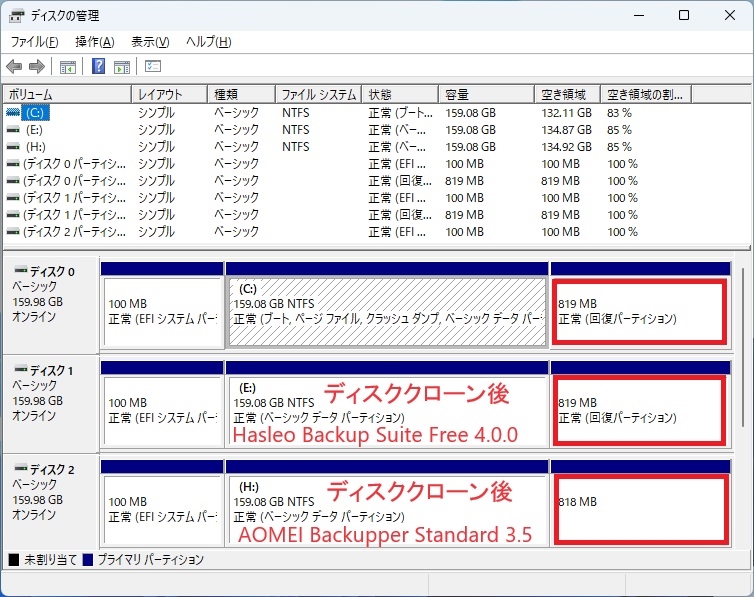The image size is (754, 597).
Task: Sort by the 容量 column header
Action: coord(487,94)
